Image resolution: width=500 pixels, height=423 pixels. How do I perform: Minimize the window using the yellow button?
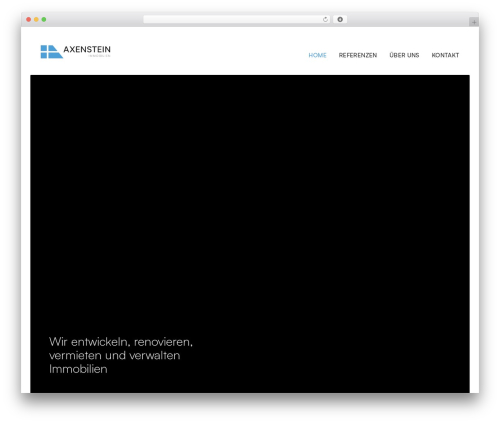(x=36, y=20)
